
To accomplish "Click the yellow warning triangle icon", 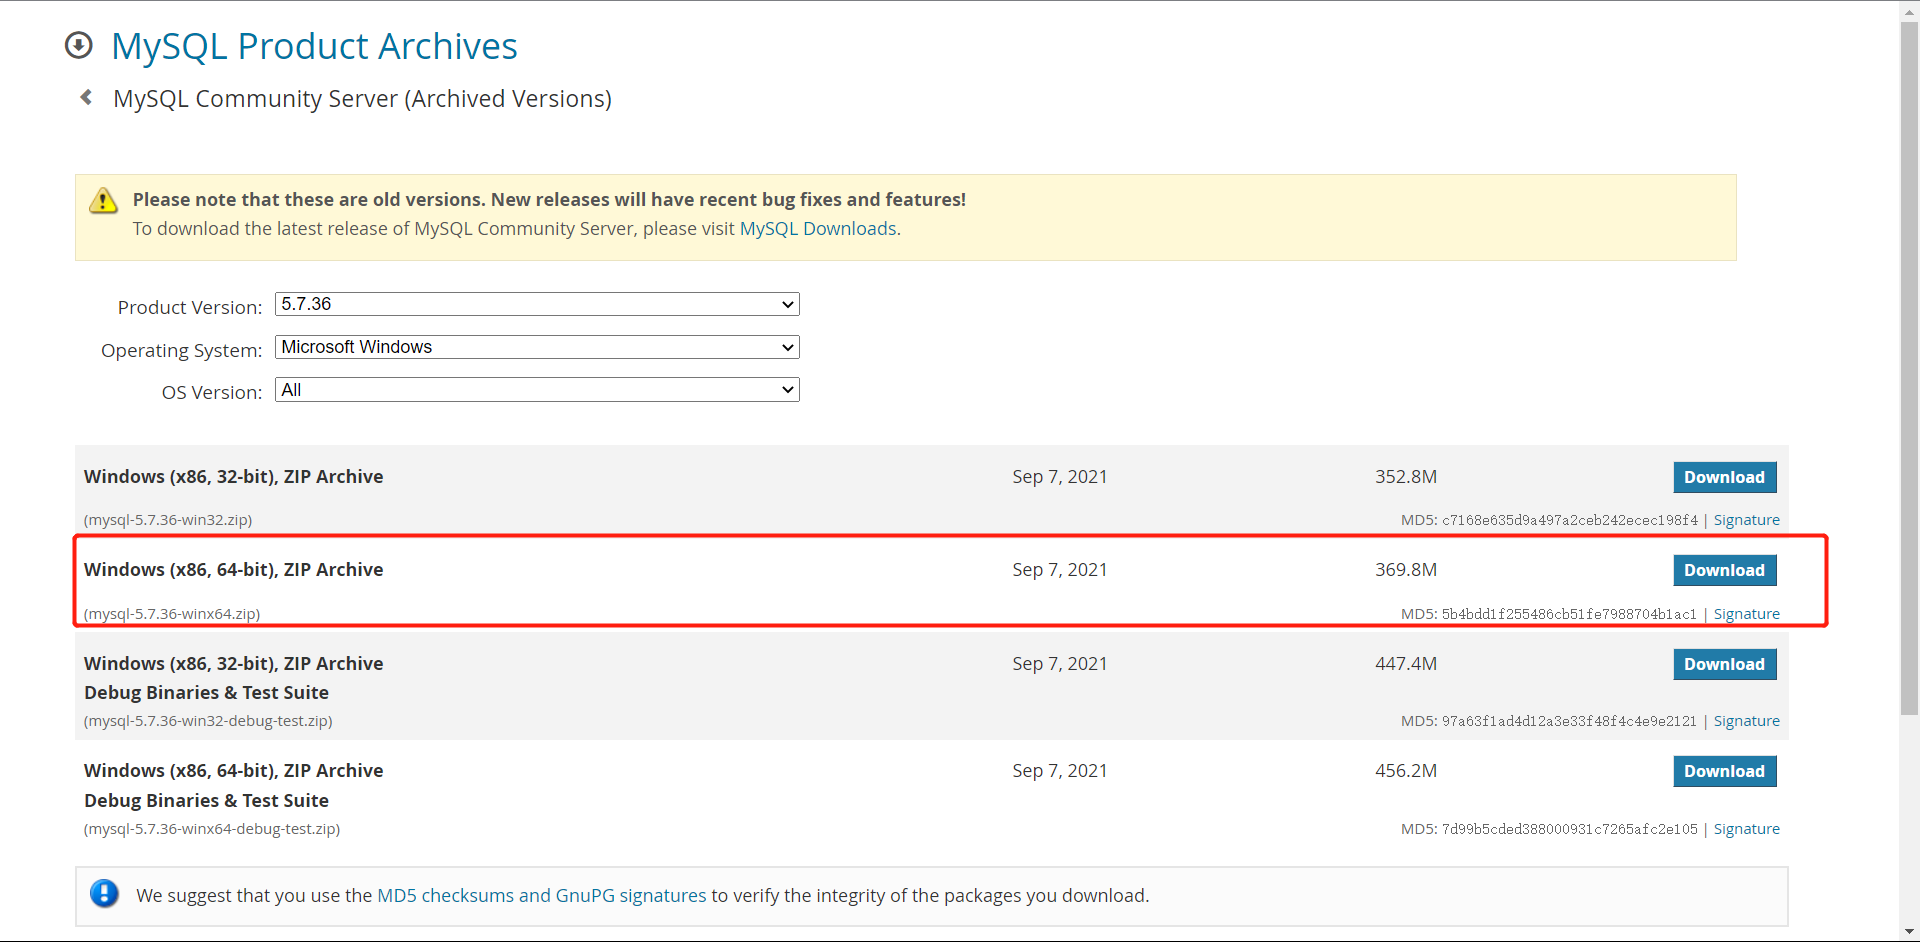I will pyautogui.click(x=103, y=201).
